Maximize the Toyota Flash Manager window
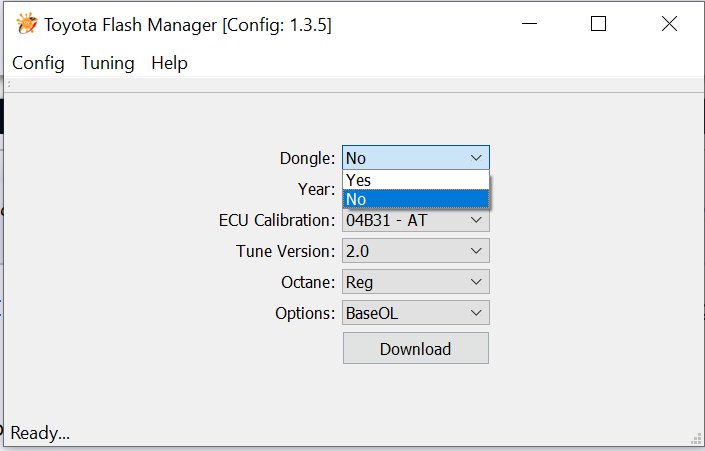Viewport: 705px width, 451px height. [598, 24]
